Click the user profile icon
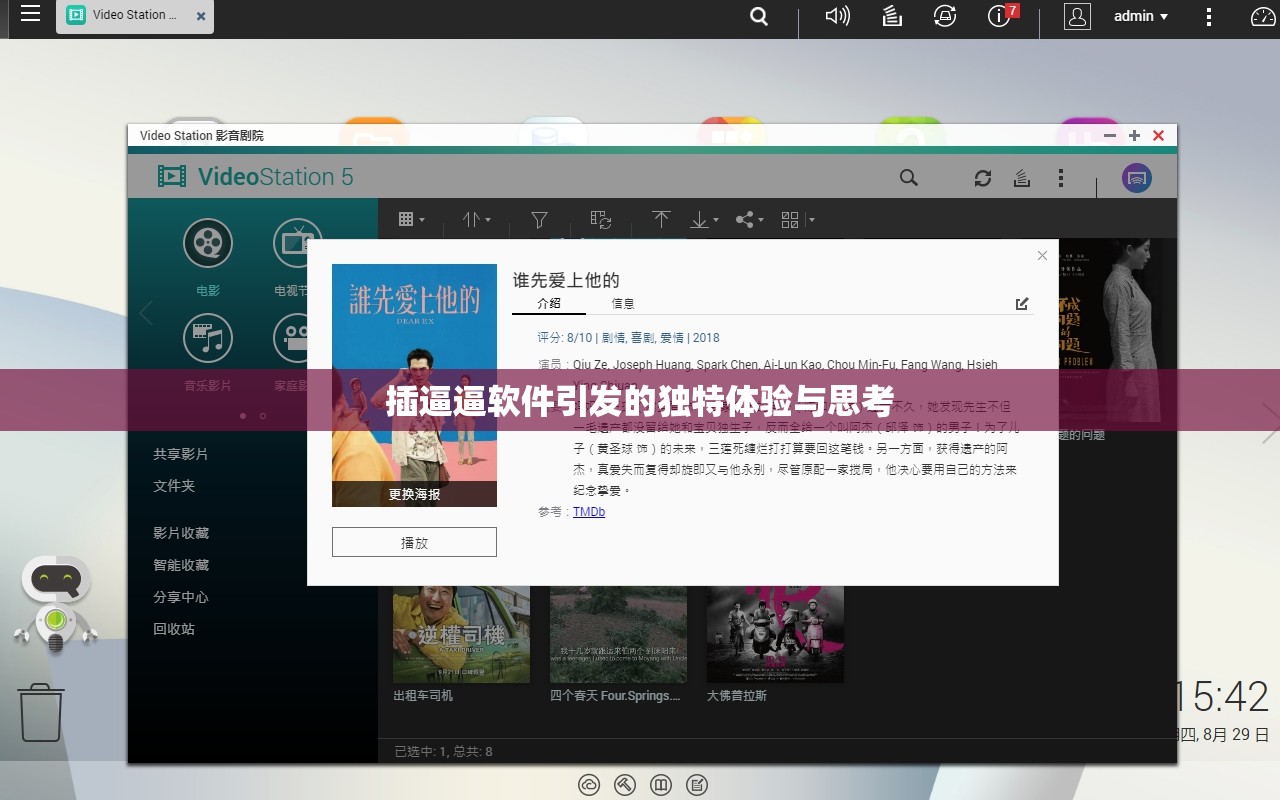 (1077, 16)
